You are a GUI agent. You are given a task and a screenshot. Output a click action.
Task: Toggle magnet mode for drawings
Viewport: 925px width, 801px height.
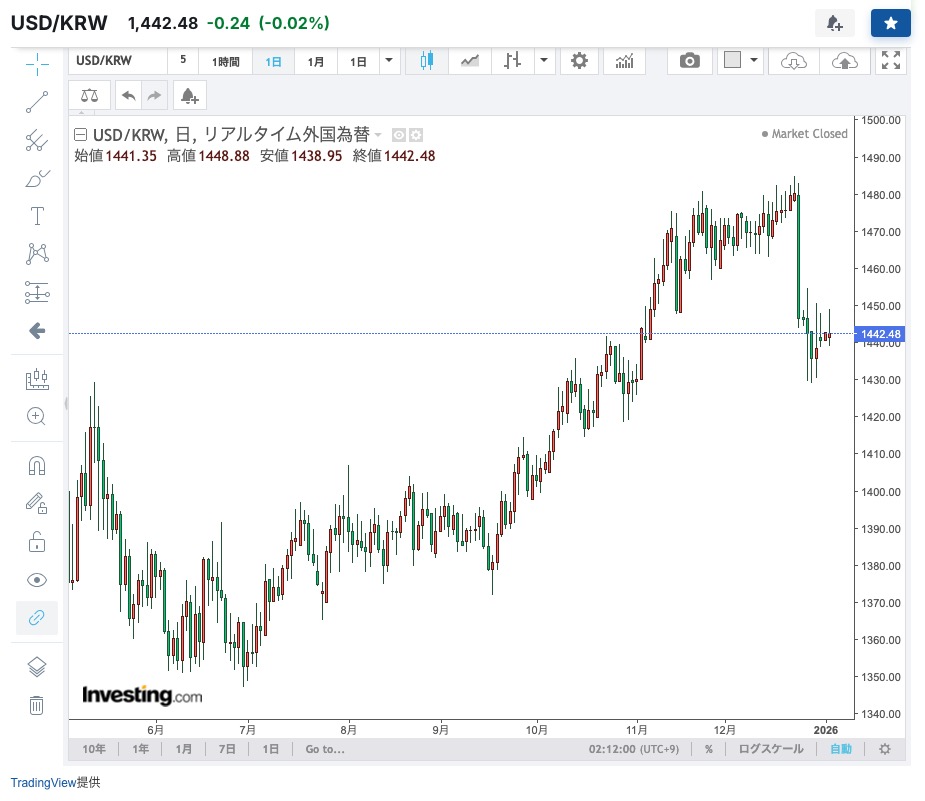pyautogui.click(x=37, y=466)
